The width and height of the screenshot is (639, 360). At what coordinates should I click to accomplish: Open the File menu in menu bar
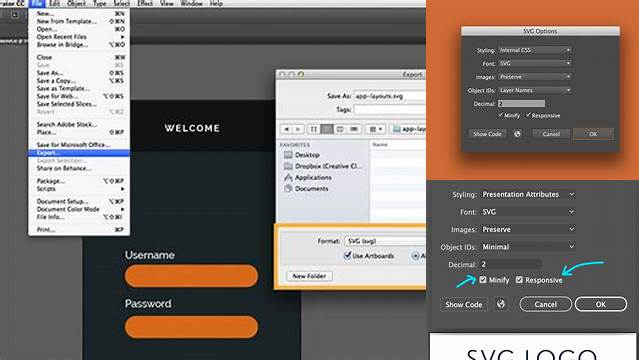pyautogui.click(x=37, y=4)
